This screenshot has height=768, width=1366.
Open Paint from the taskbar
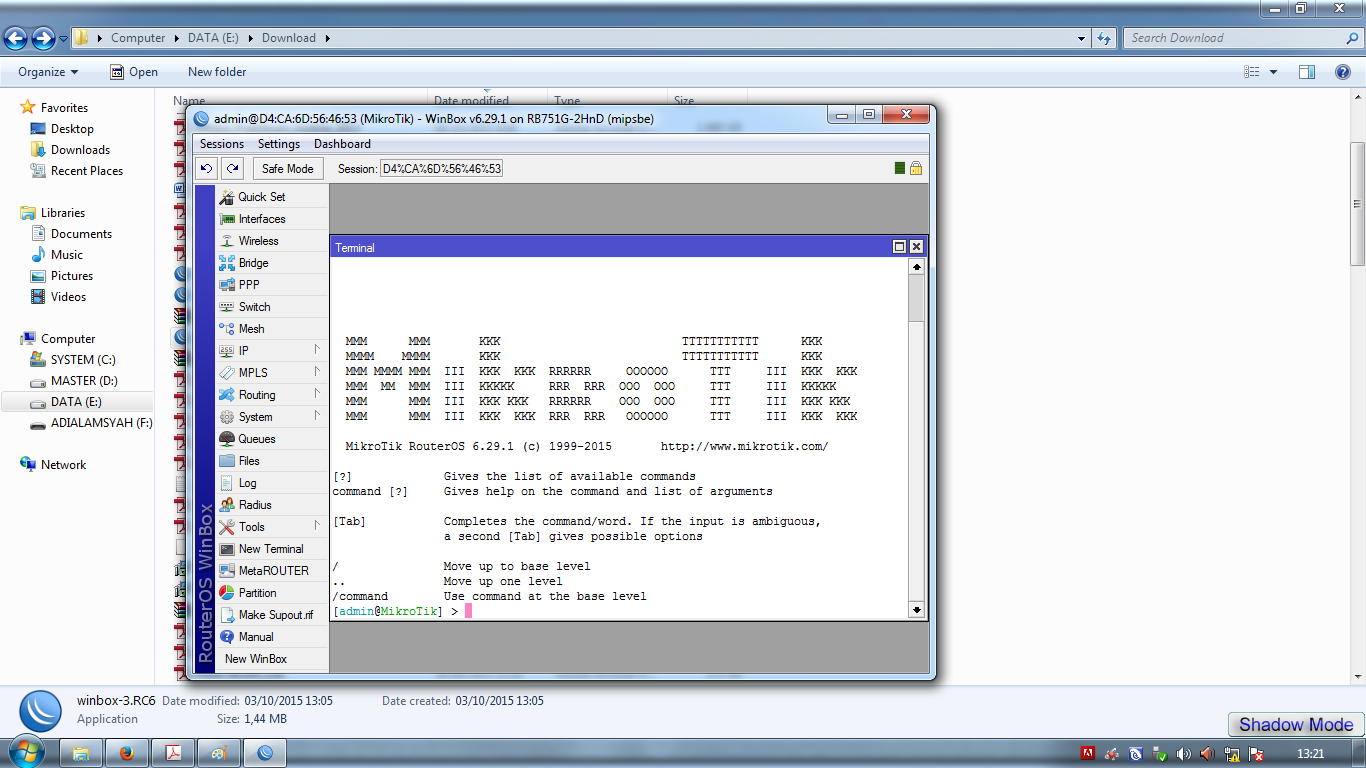(x=219, y=753)
